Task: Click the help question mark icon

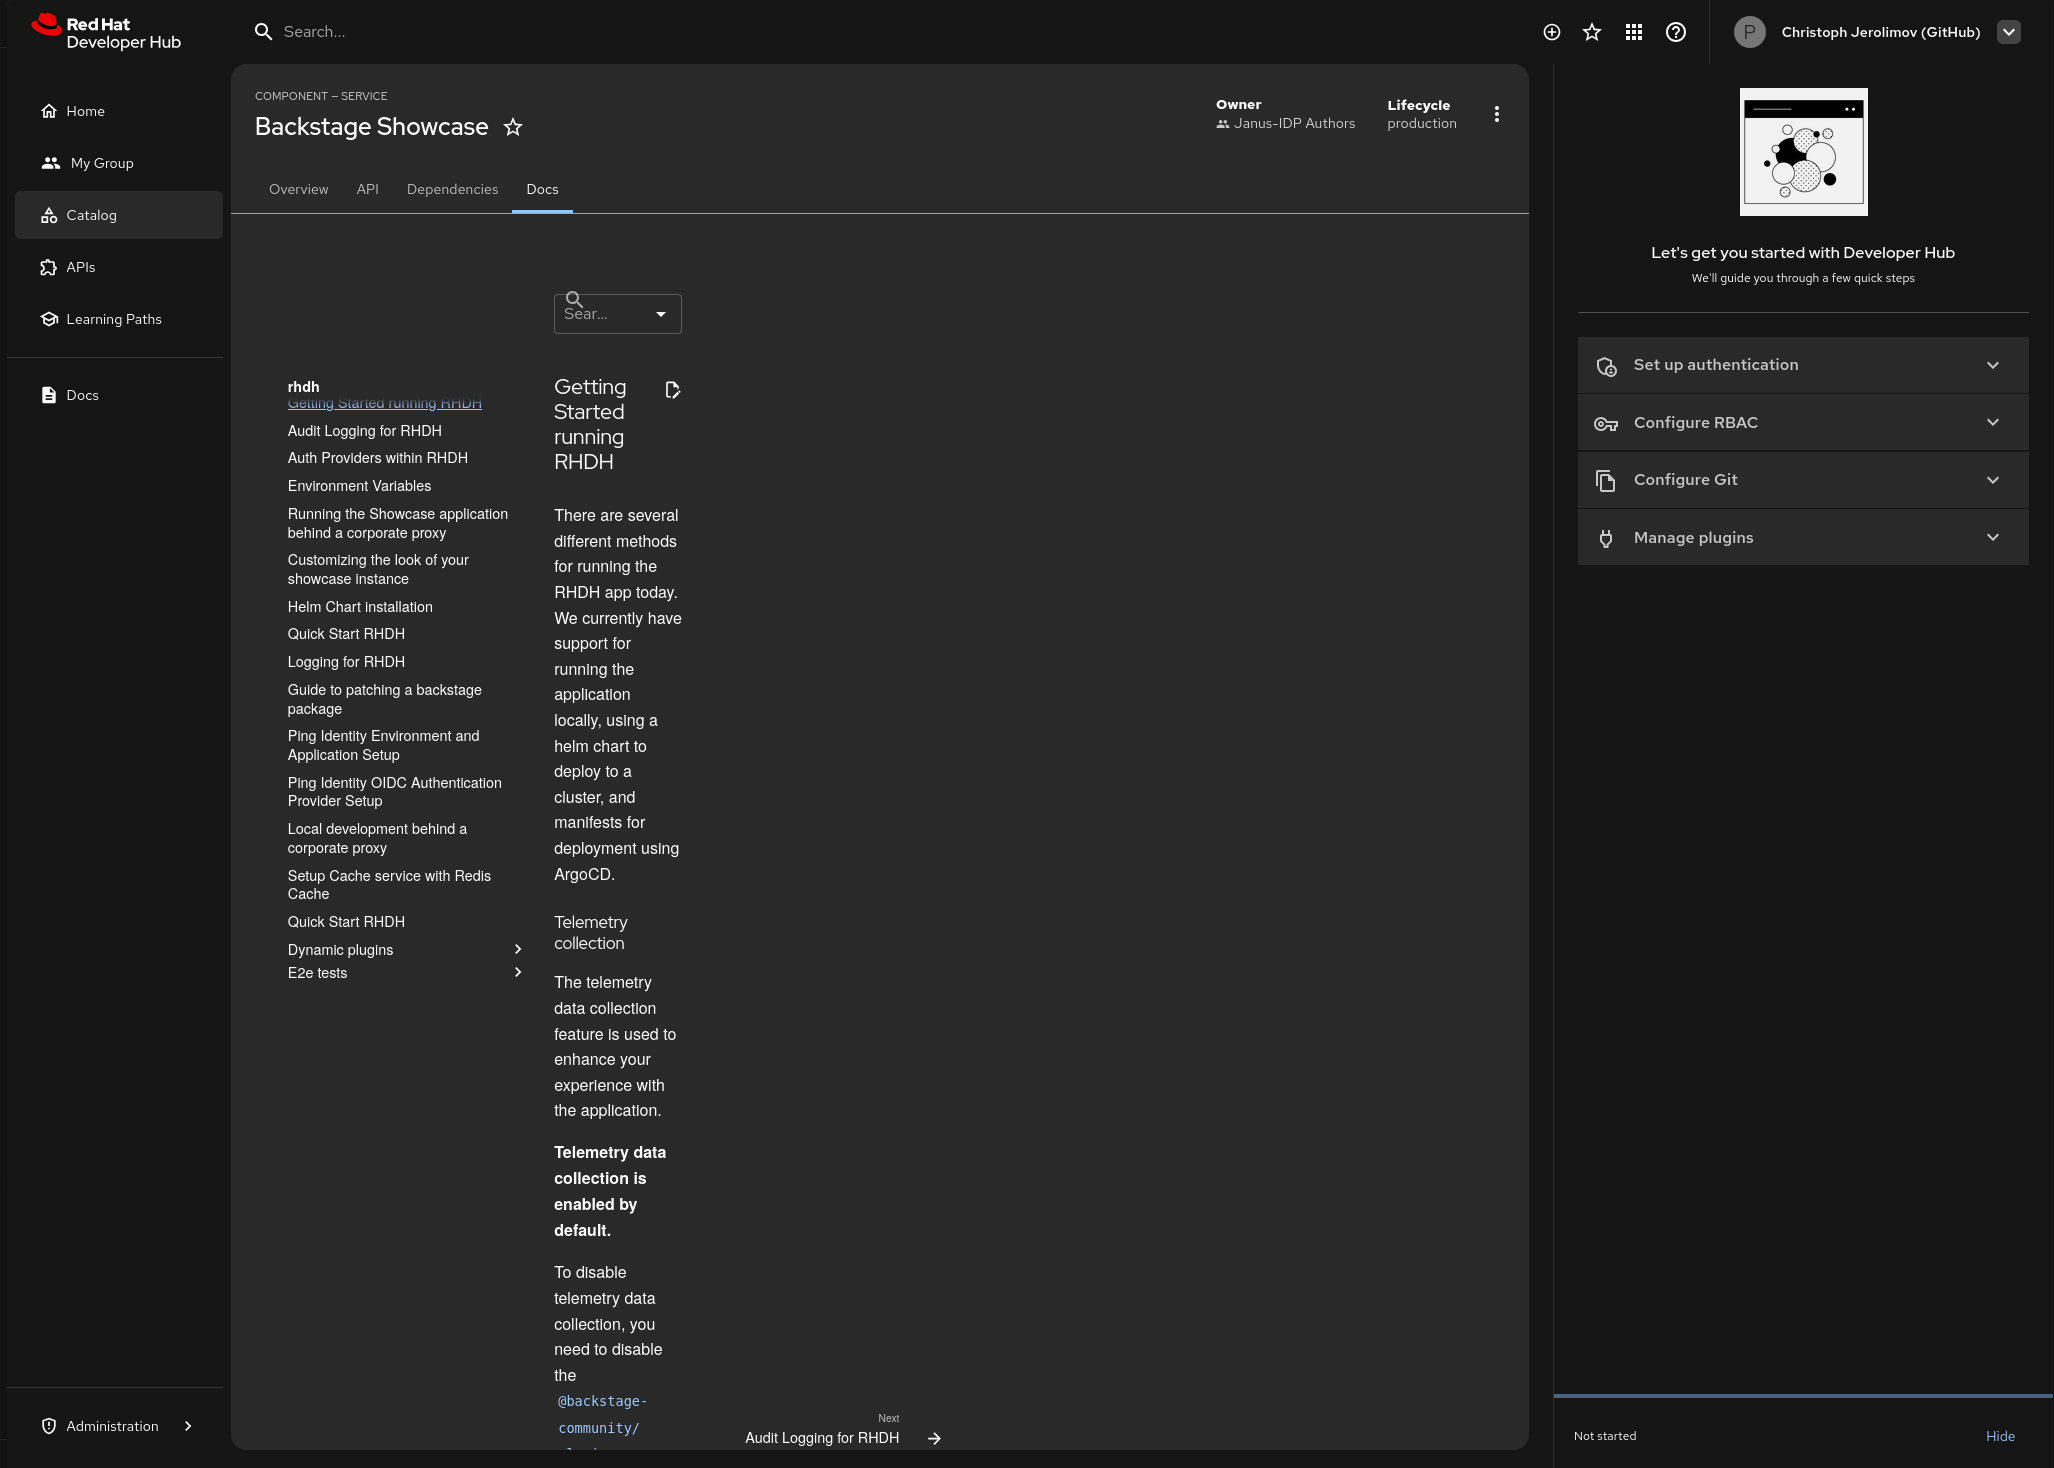Action: (1676, 32)
